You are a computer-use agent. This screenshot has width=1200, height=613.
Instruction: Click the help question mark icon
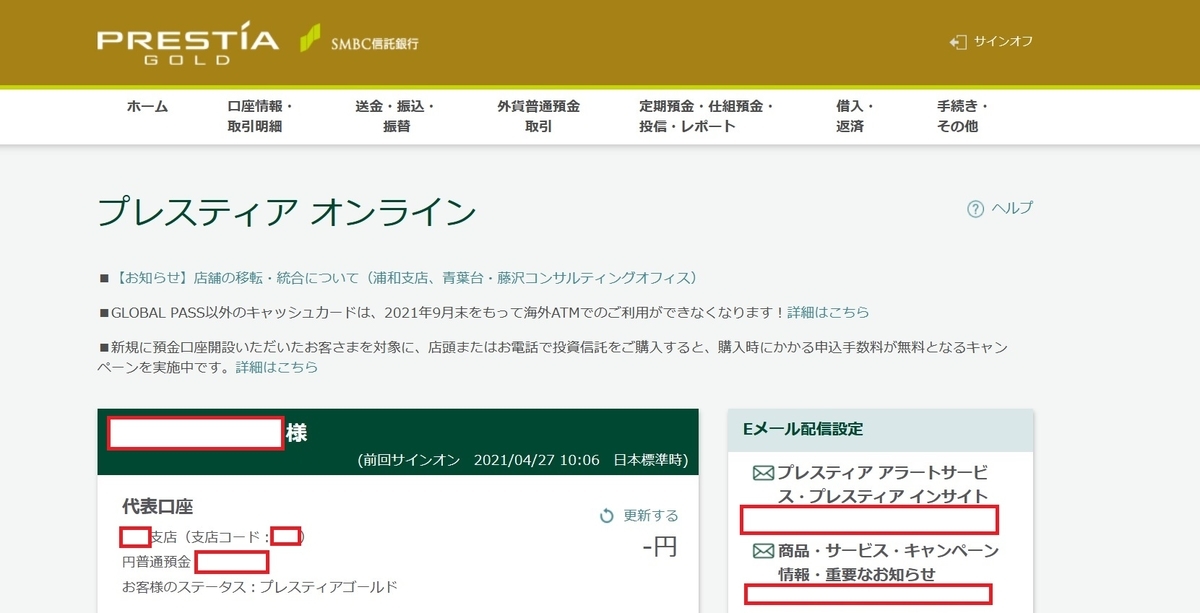[x=975, y=208]
